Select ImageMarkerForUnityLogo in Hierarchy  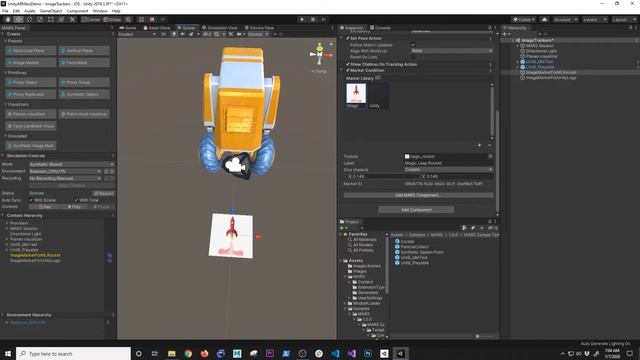click(x=551, y=78)
